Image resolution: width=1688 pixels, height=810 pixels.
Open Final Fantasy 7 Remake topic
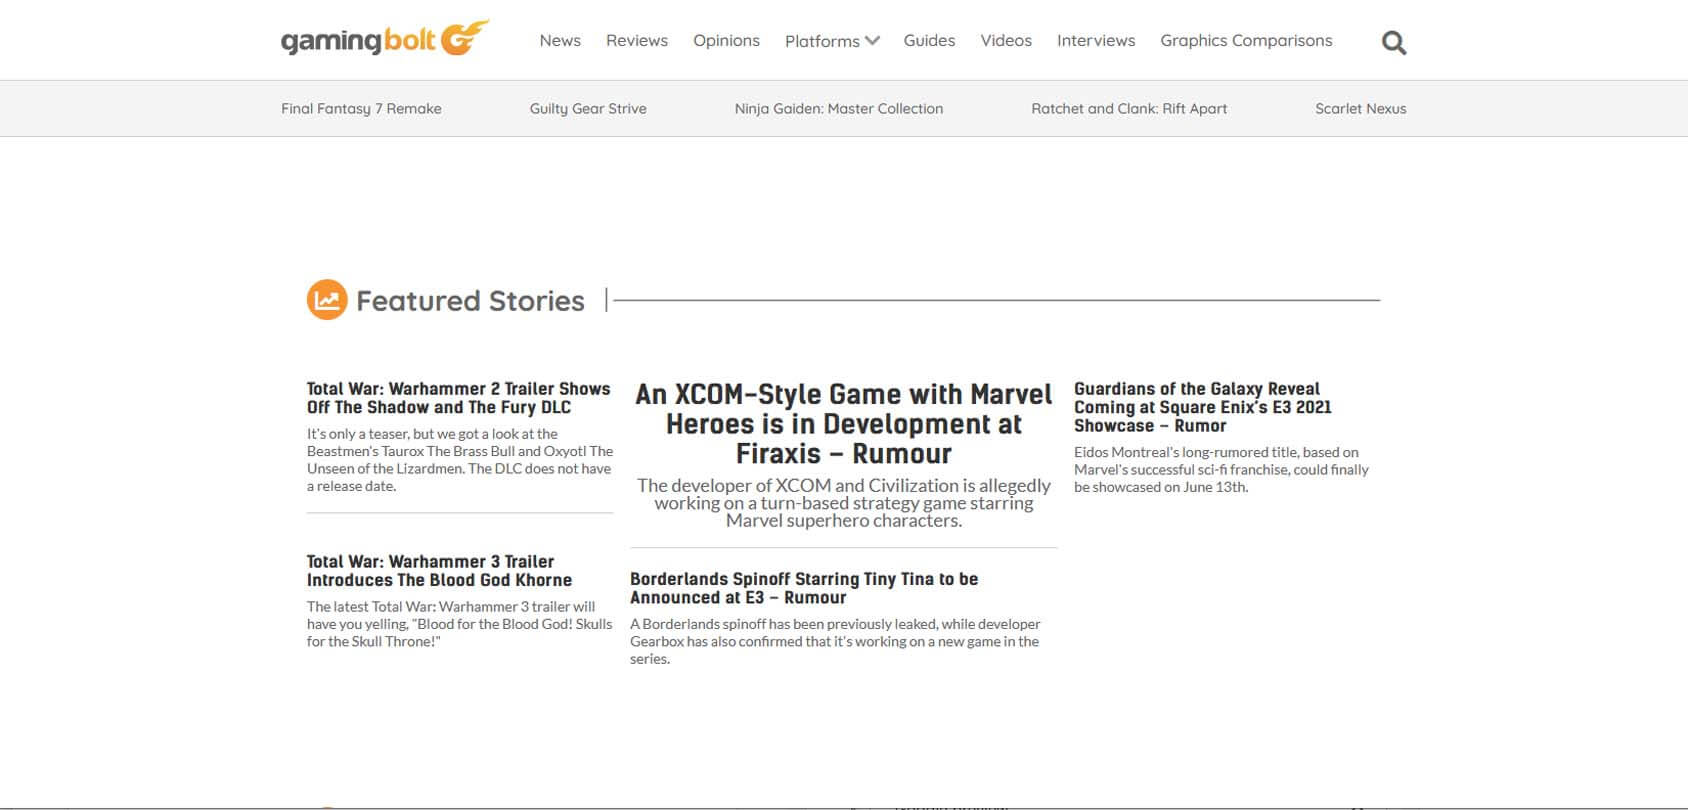pyautogui.click(x=361, y=109)
